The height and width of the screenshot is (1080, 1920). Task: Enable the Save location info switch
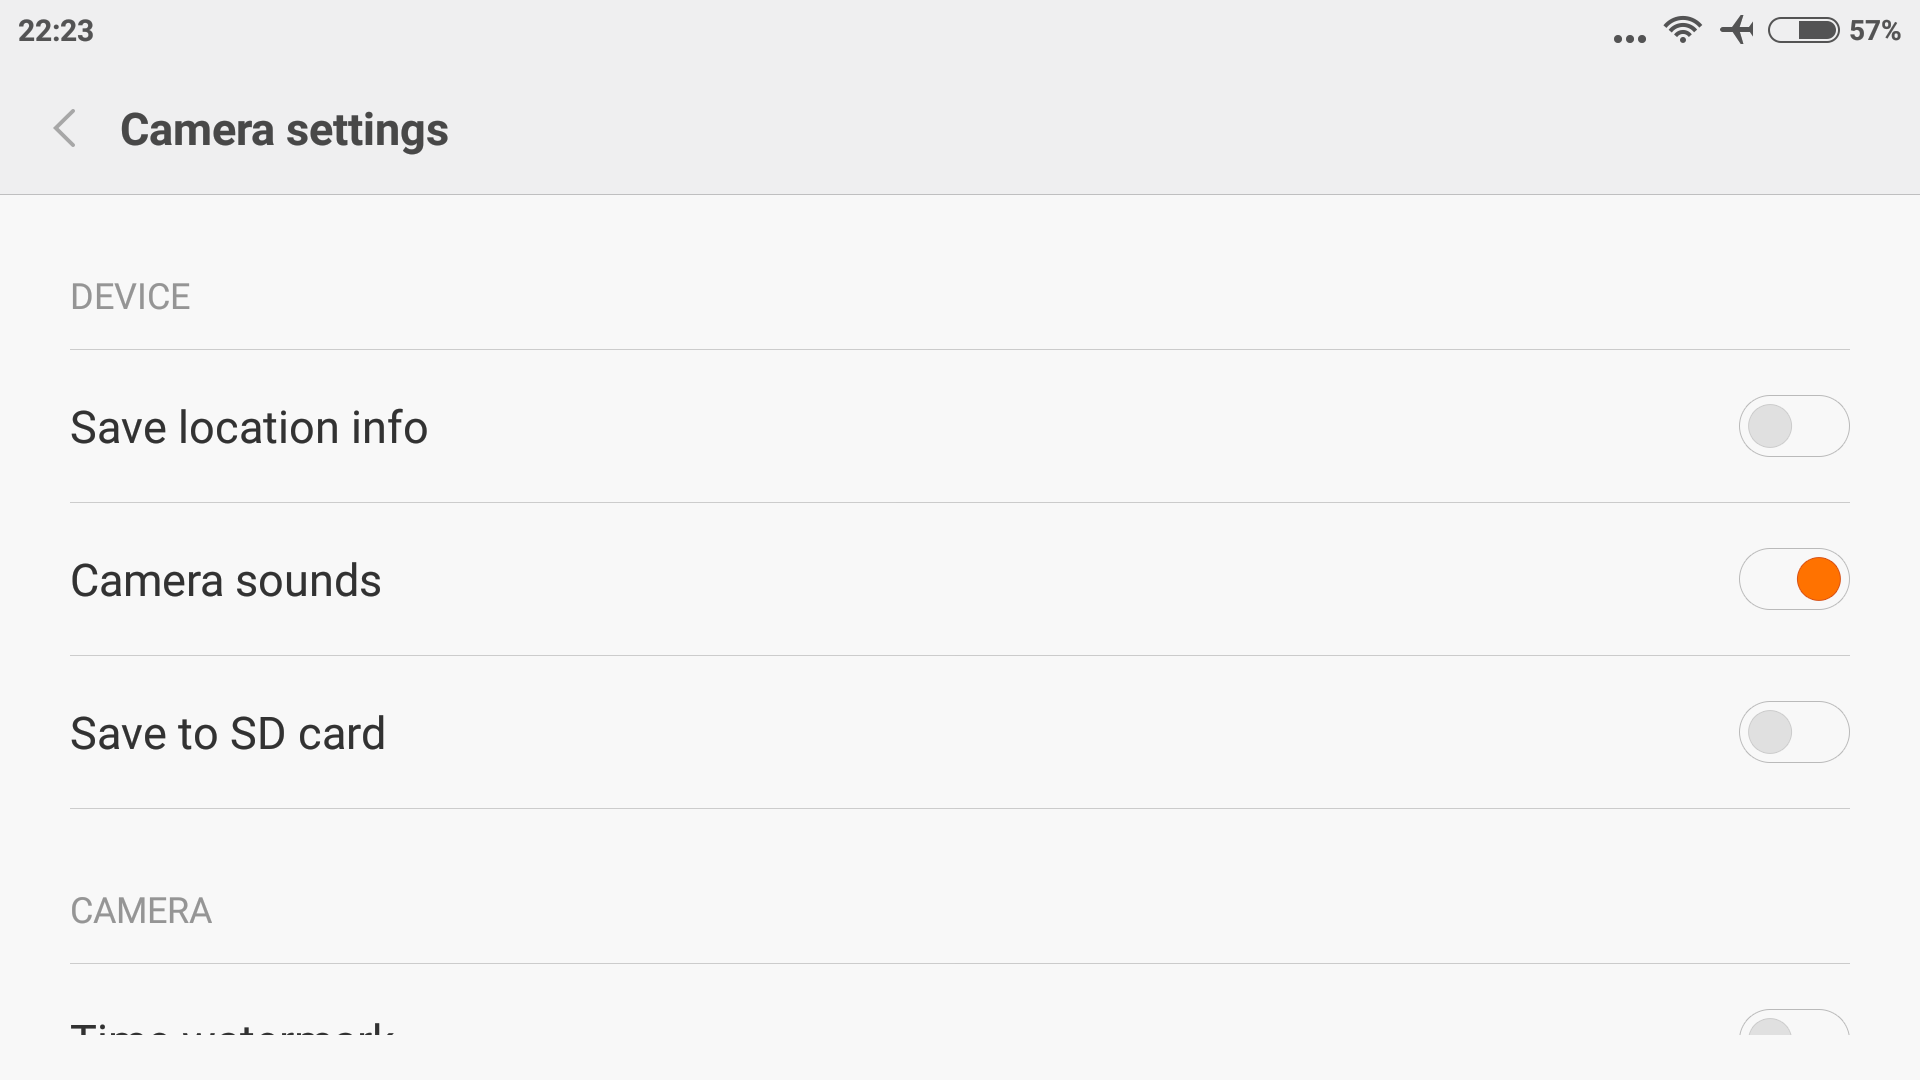click(x=1794, y=426)
